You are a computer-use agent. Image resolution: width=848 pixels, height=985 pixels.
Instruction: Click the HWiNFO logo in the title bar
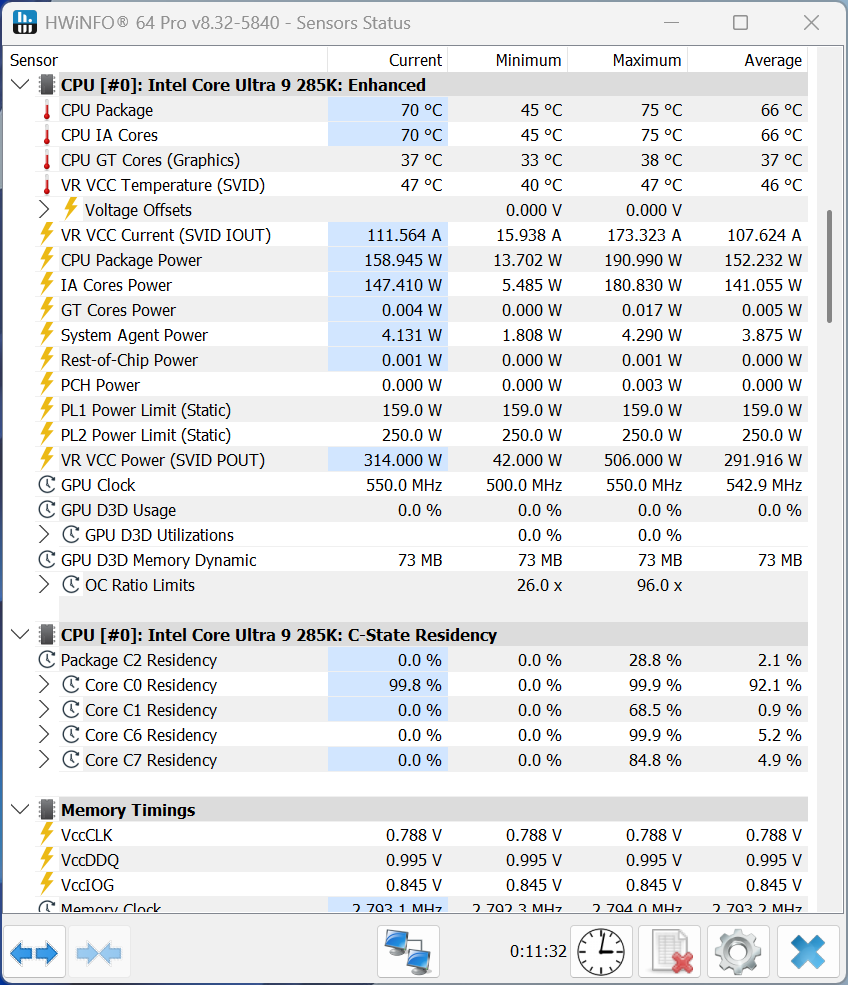(x=24, y=22)
